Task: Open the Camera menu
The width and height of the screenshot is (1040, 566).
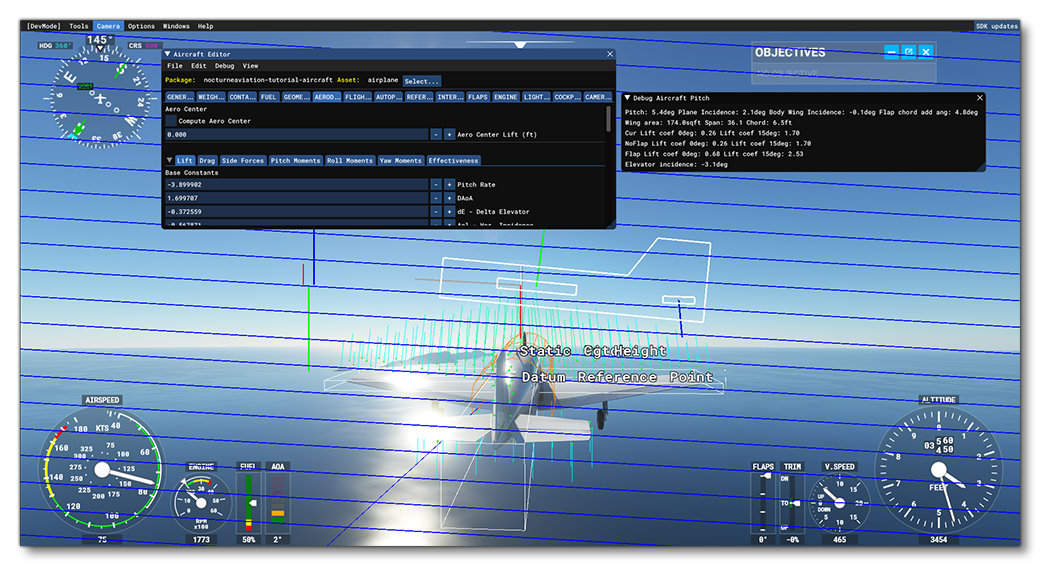Action: (x=107, y=27)
